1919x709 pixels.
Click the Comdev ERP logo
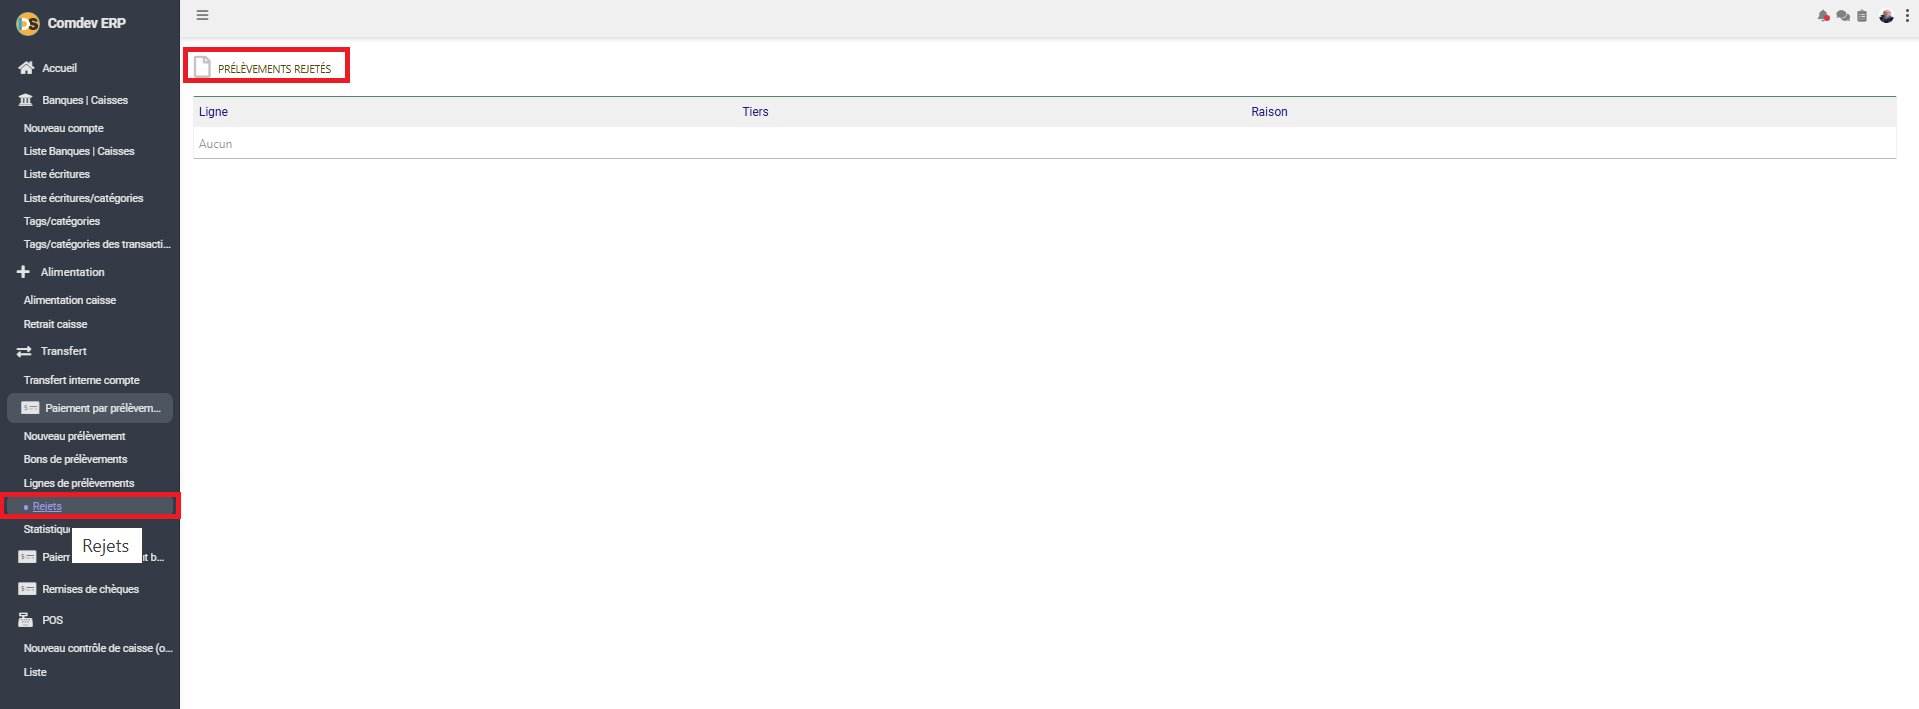click(28, 23)
